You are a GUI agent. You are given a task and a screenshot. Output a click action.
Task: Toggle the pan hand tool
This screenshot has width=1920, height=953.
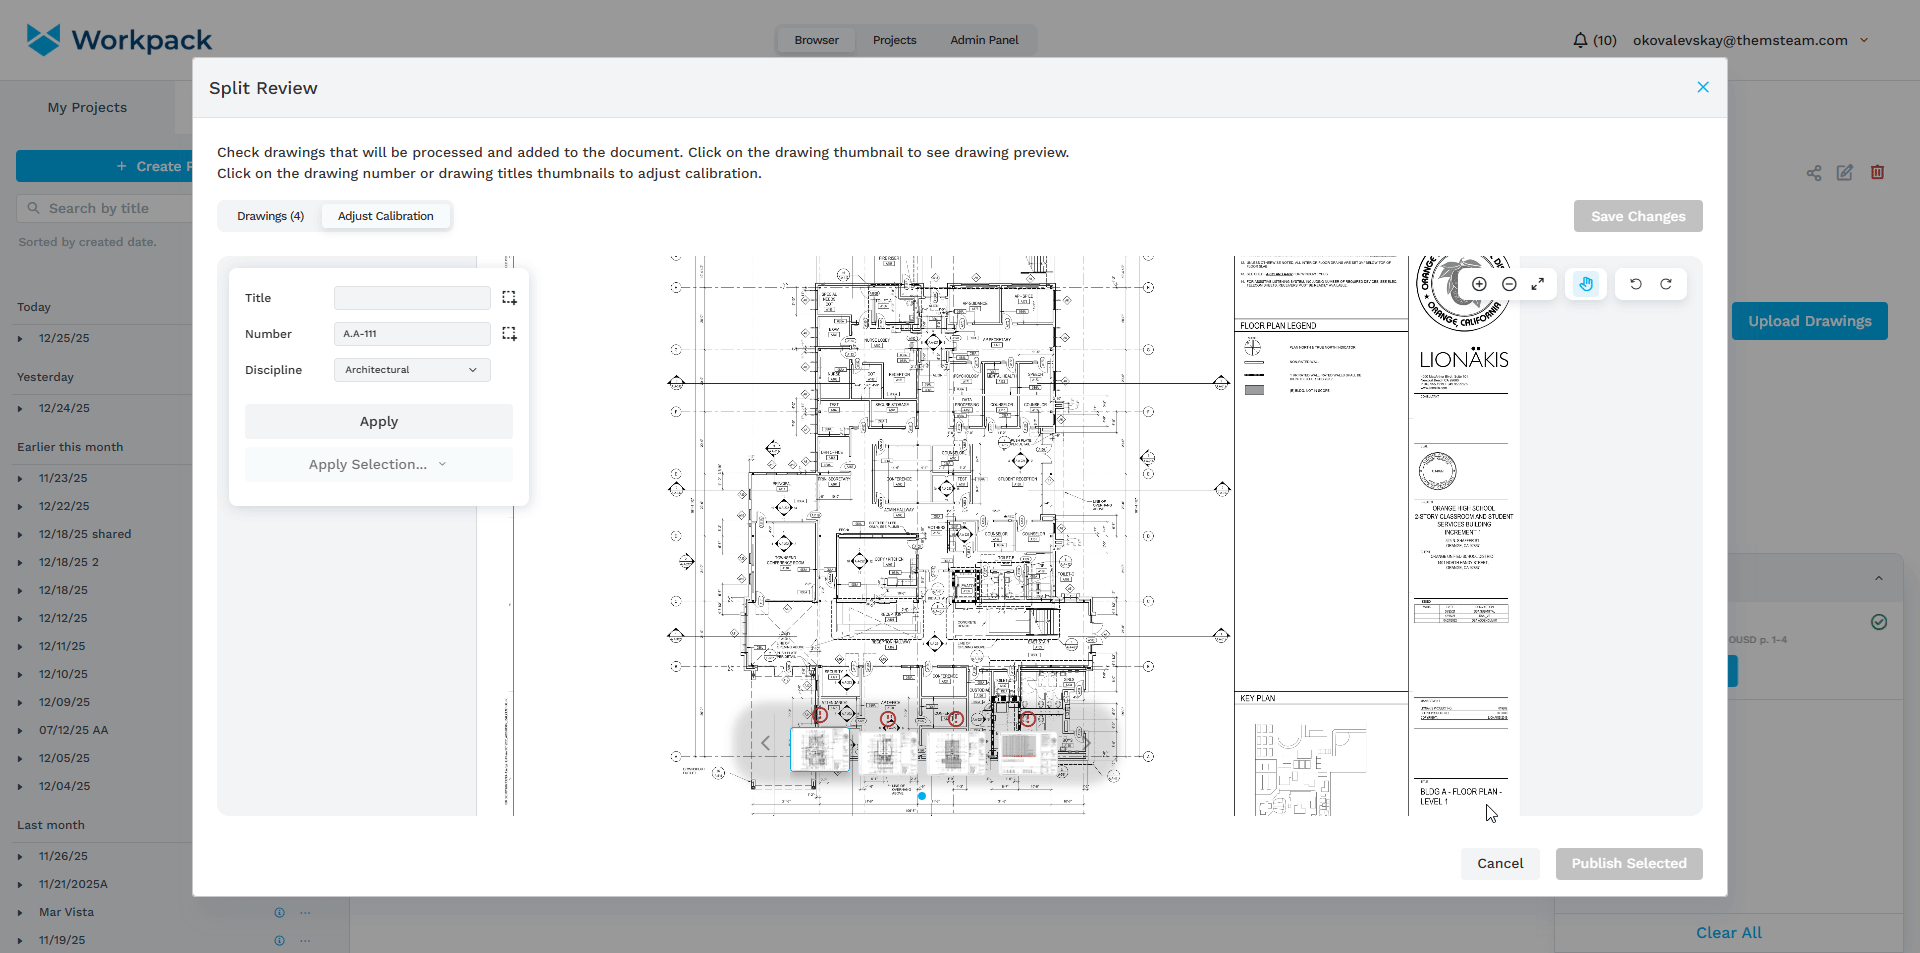coord(1586,284)
